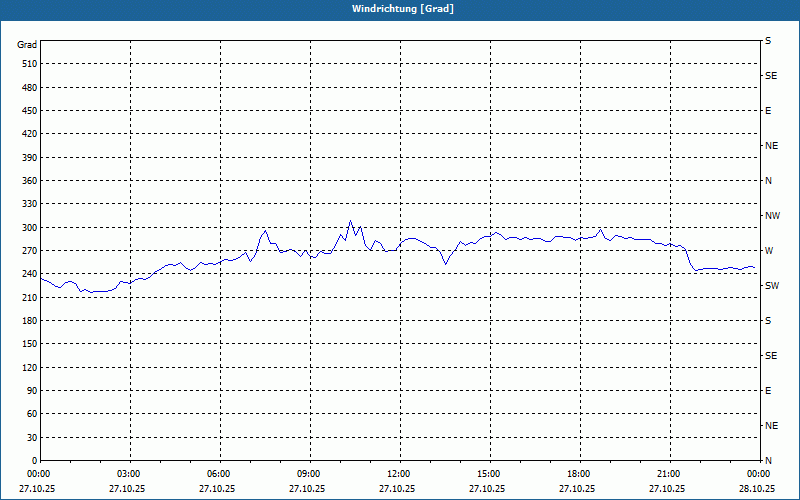Screen dimensions: 800x500
Task: Select the 15:00 time axis label
Action: click(489, 473)
